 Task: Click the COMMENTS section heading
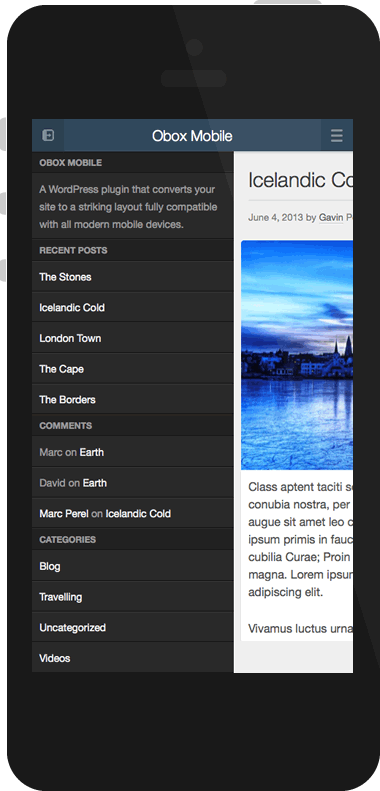(66, 426)
